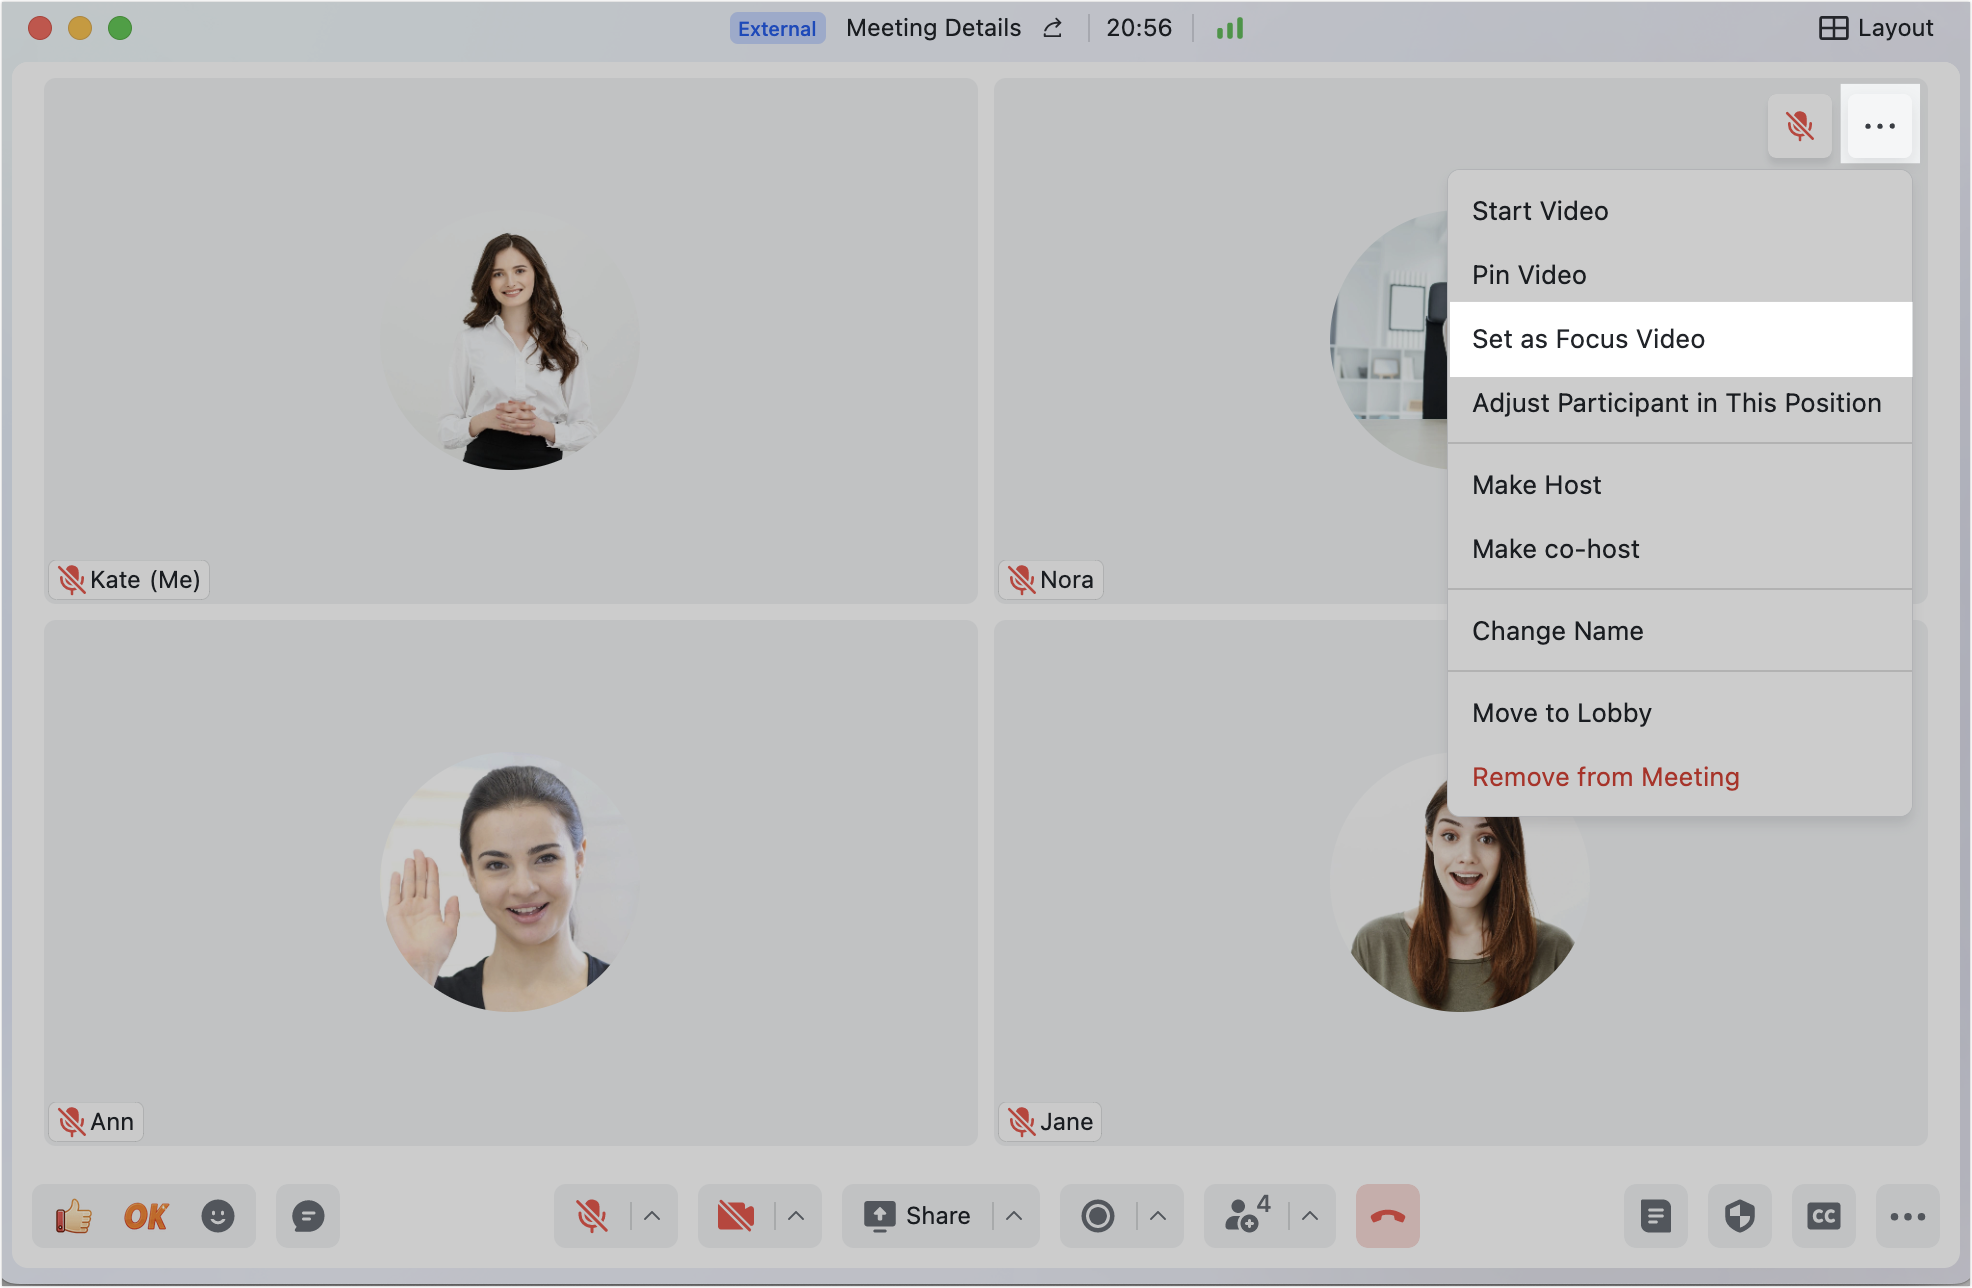Open the meeting notes icon
1972x1288 pixels.
[1656, 1216]
